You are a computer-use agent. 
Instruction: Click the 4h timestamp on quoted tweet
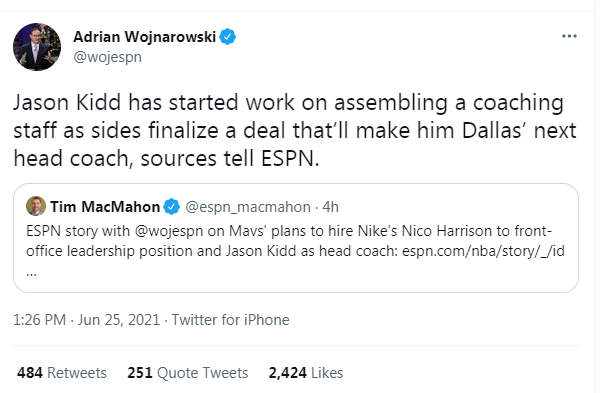[x=331, y=207]
